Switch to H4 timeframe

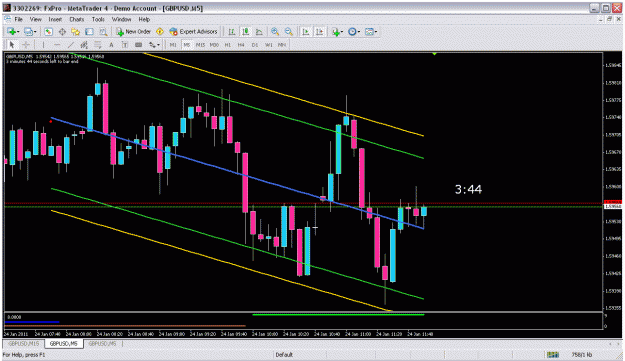coord(241,45)
